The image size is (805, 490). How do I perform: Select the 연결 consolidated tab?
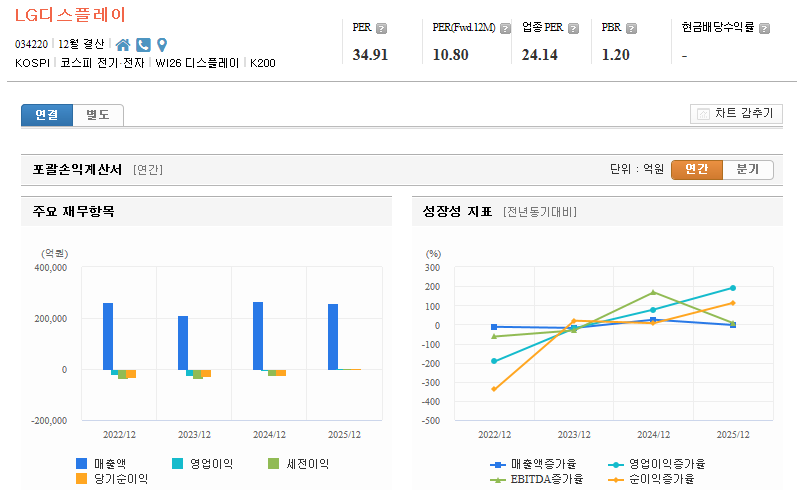pos(47,115)
